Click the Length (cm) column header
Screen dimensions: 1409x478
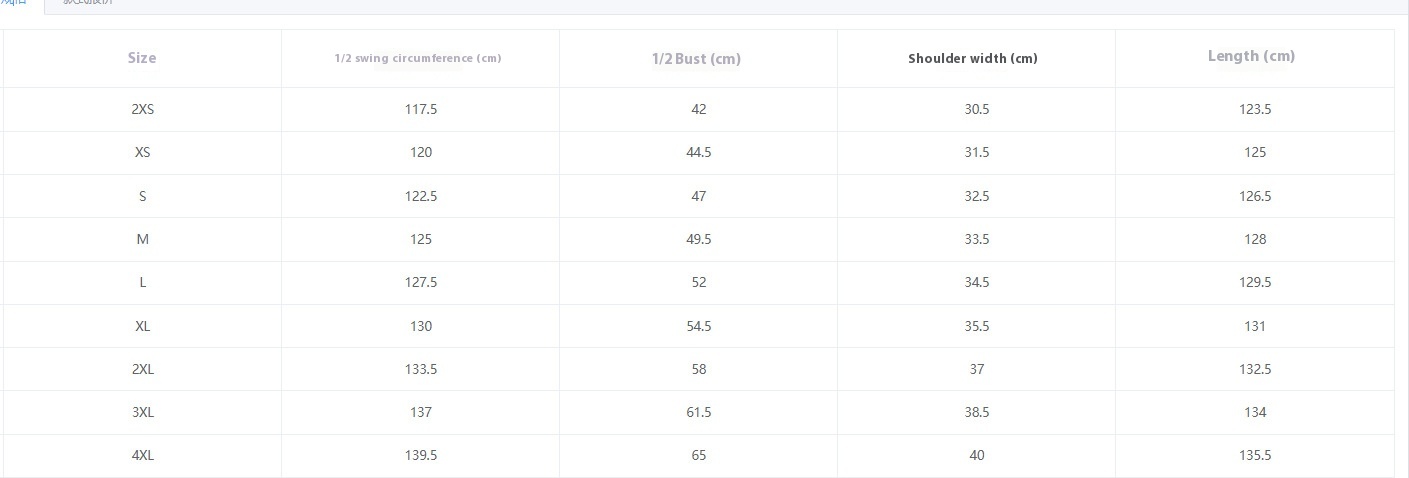[x=1251, y=56]
